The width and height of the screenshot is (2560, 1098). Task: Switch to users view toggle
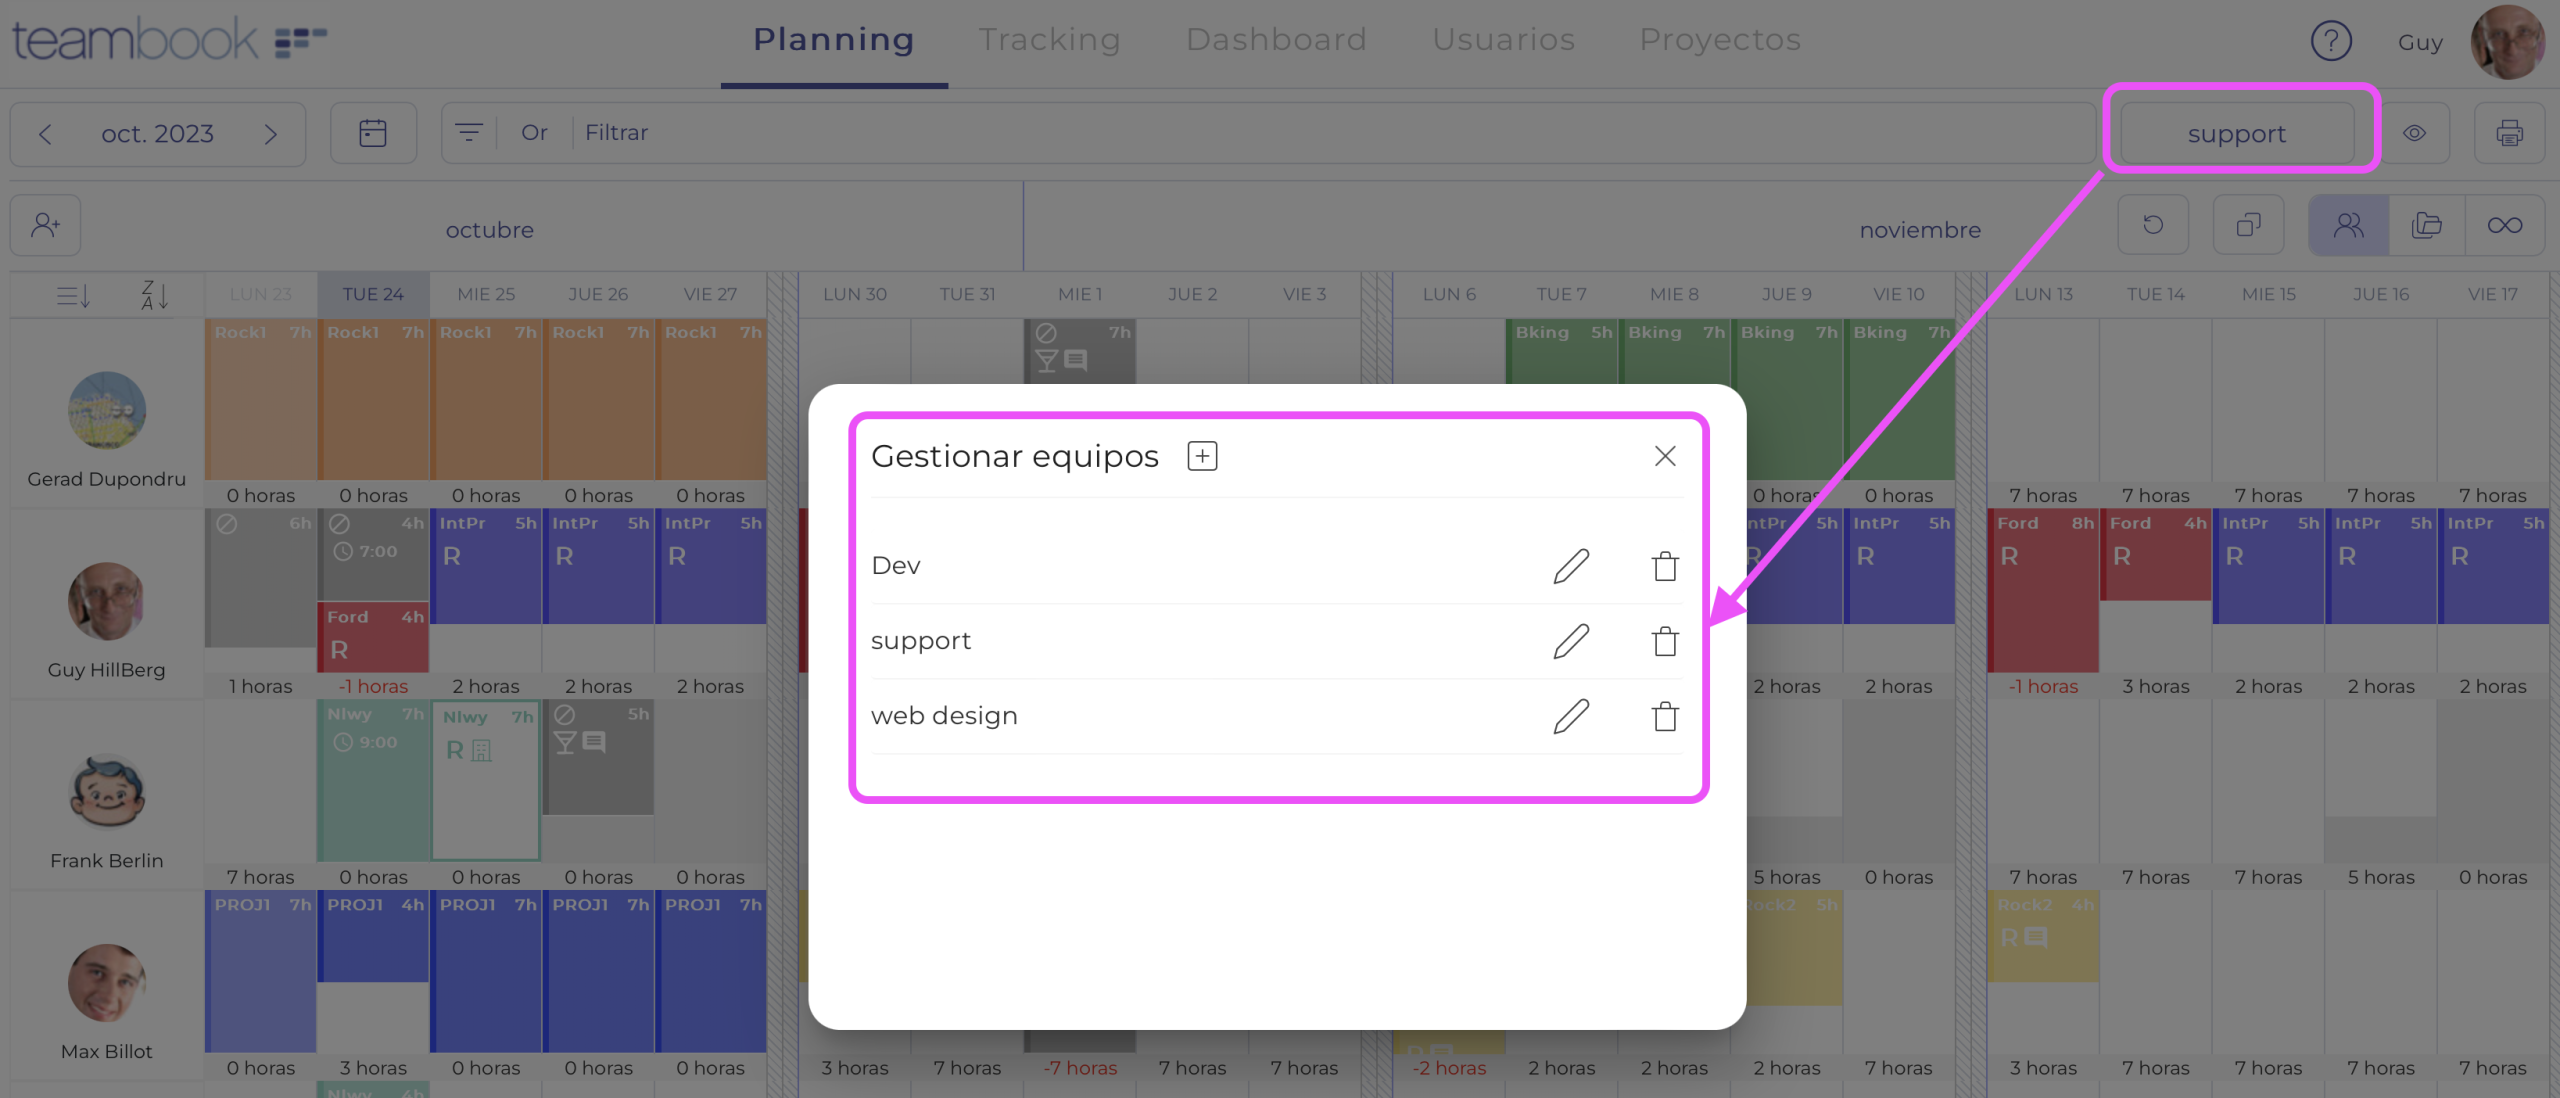tap(2348, 226)
